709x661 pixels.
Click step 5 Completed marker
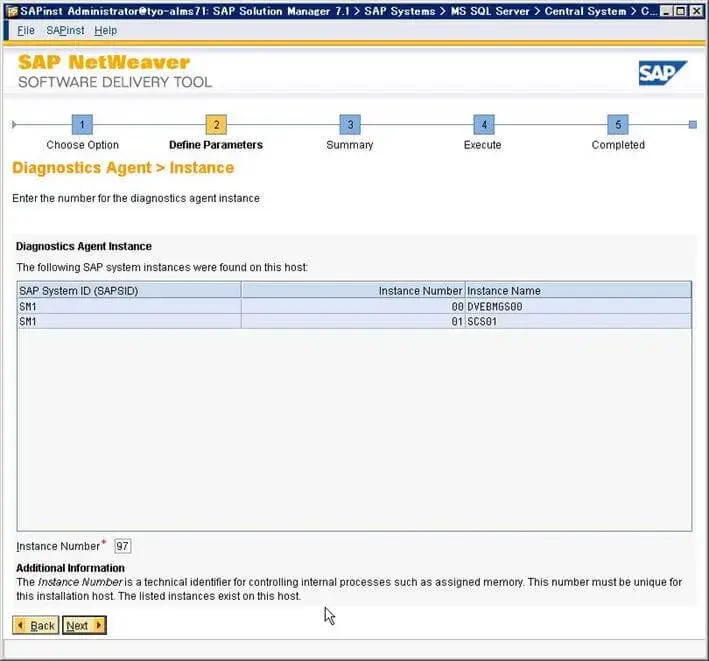click(618, 125)
